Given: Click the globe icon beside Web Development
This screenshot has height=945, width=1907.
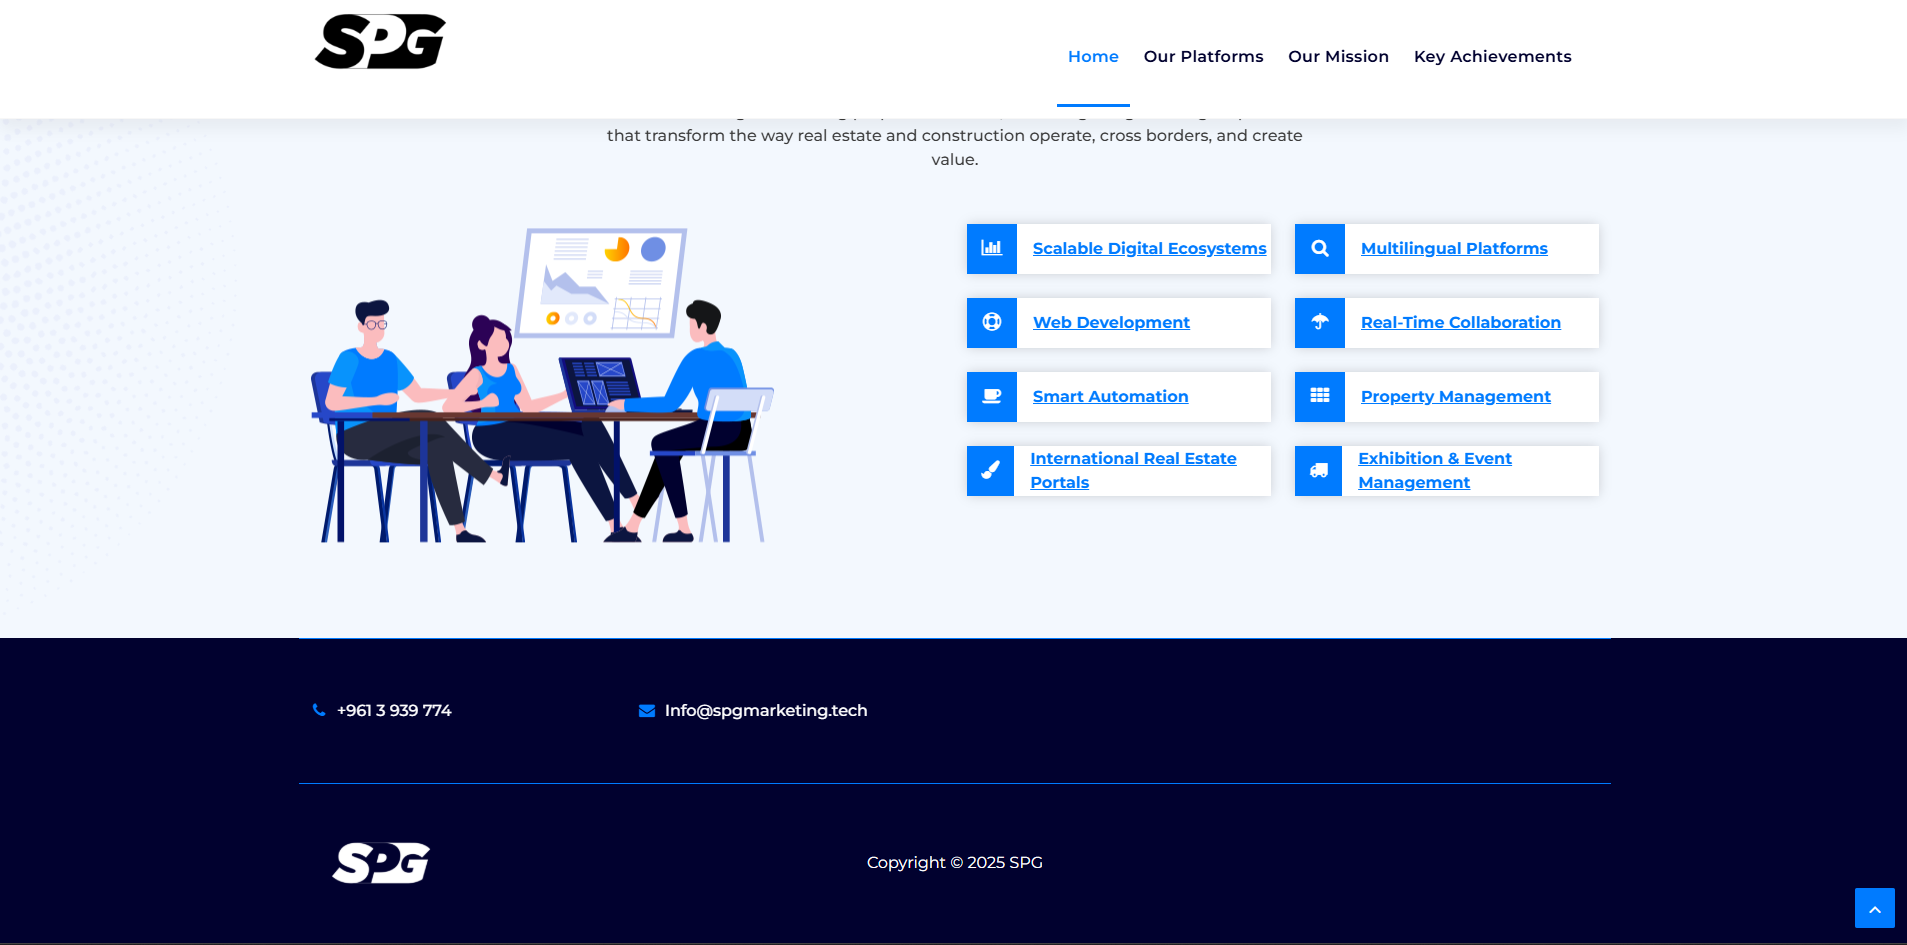Looking at the screenshot, I should (991, 322).
